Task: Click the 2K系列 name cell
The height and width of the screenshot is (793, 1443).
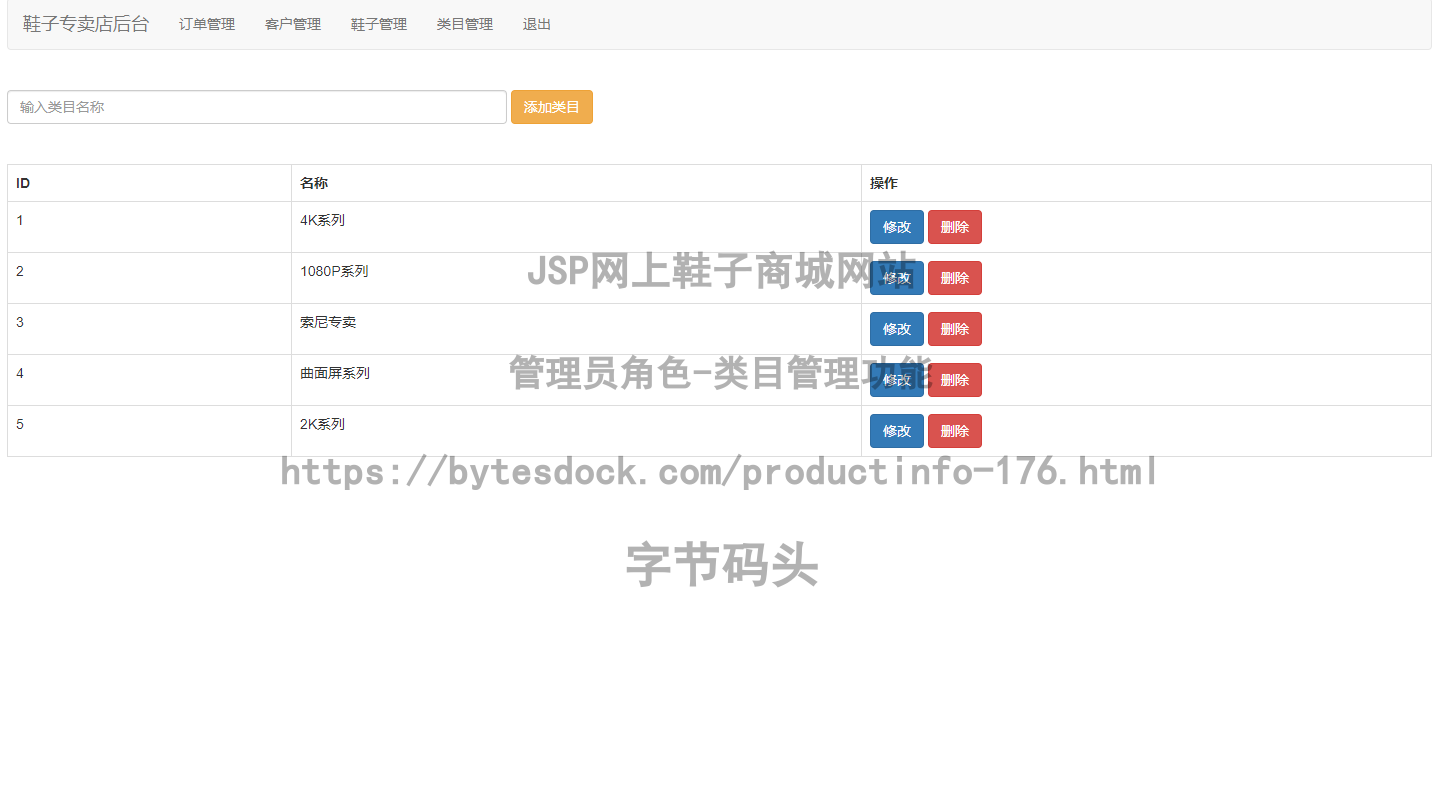Action: 576,431
